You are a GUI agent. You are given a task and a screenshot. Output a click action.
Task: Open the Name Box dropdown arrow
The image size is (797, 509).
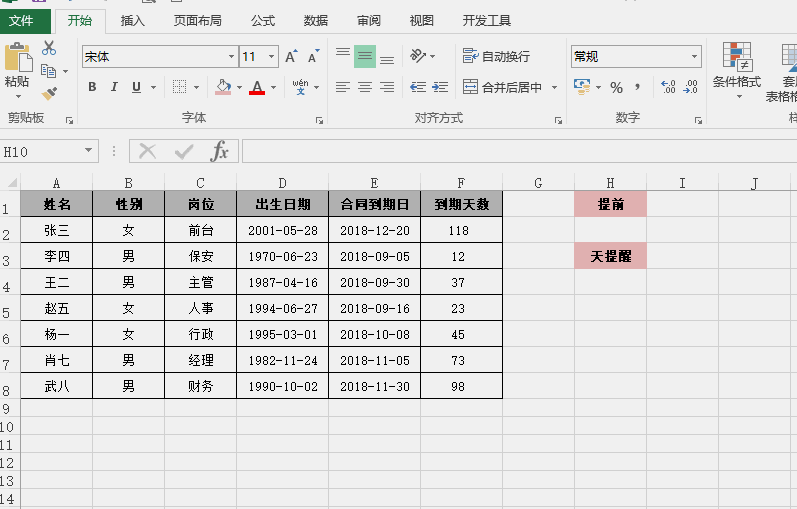click(x=88, y=150)
